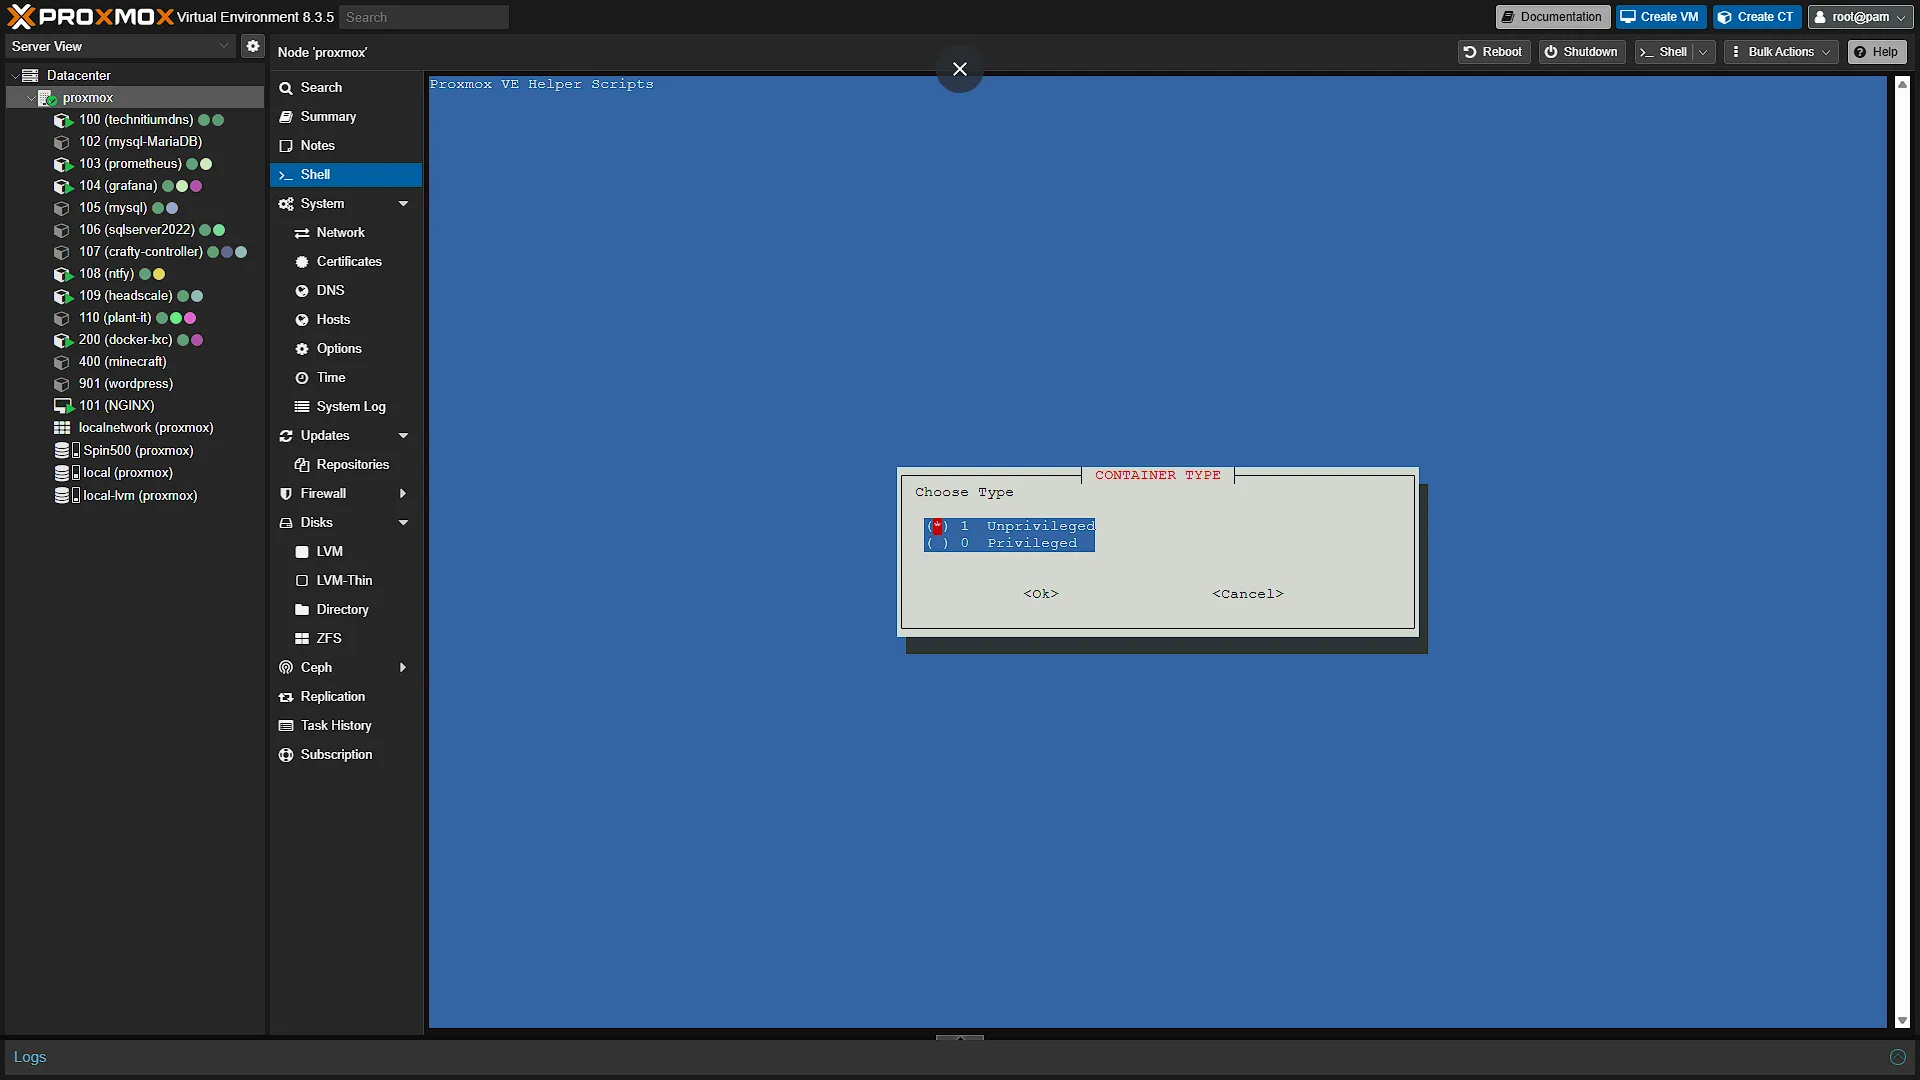Open the Shell button dropdown arrow
The image size is (1920, 1080).
1703,52
